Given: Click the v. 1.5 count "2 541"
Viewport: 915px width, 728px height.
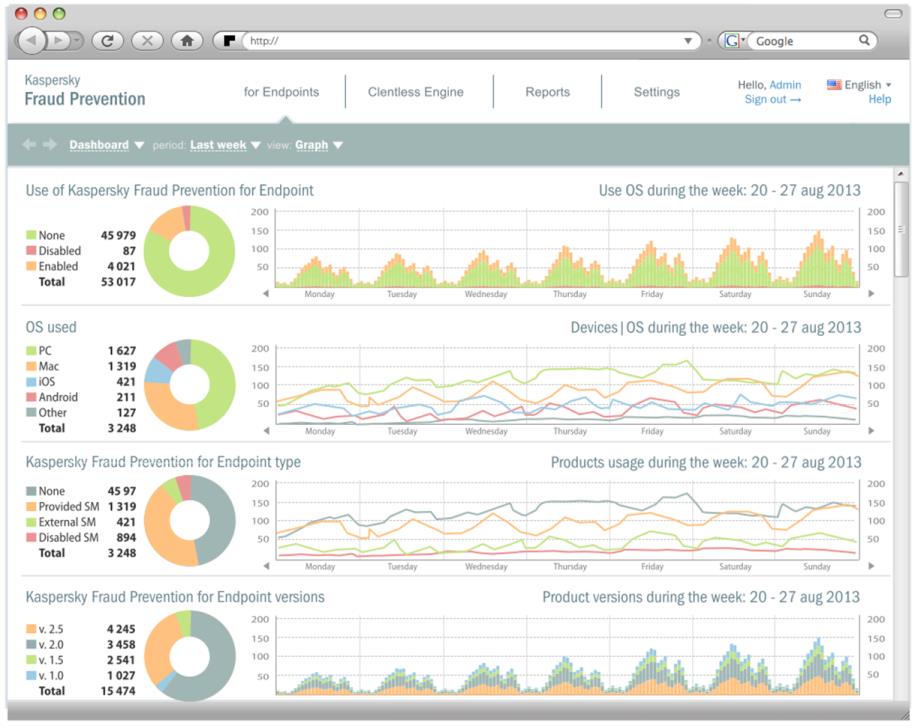Looking at the screenshot, I should point(121,660).
